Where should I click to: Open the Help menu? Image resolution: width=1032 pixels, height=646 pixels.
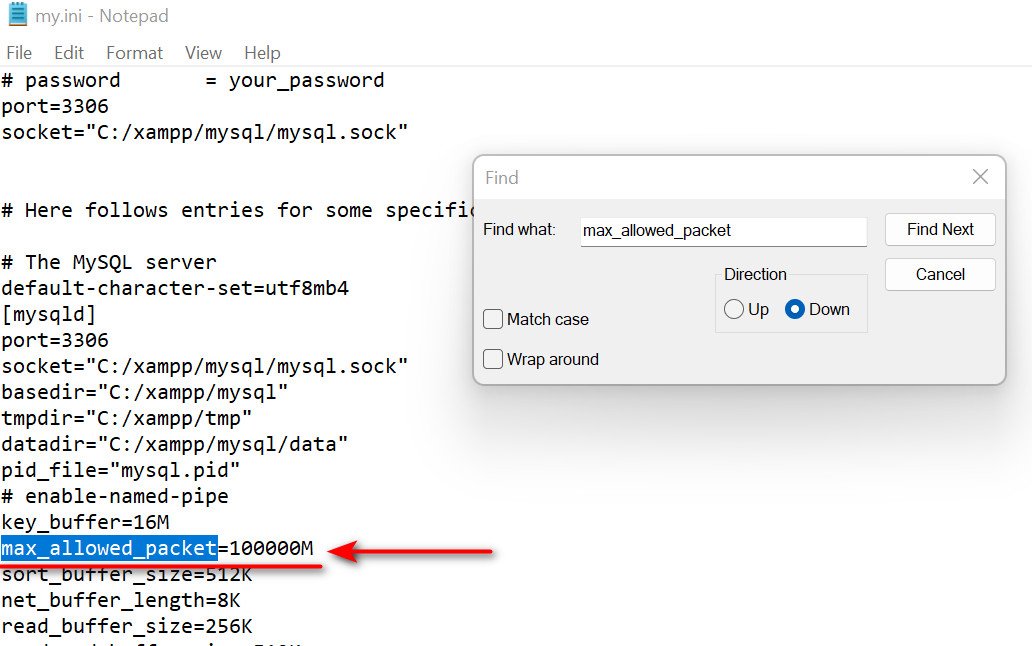point(262,53)
